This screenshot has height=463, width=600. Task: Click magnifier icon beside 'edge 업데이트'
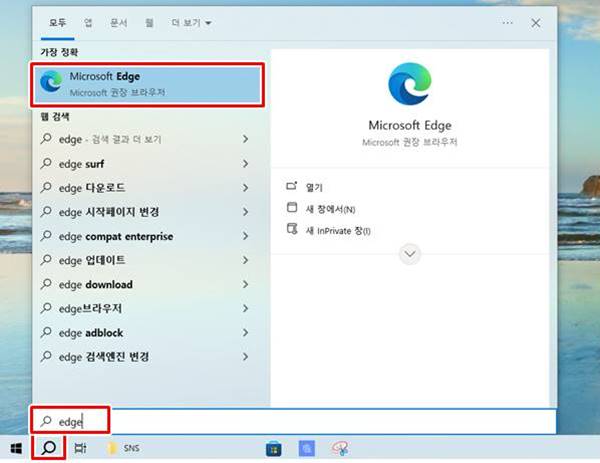[46, 260]
